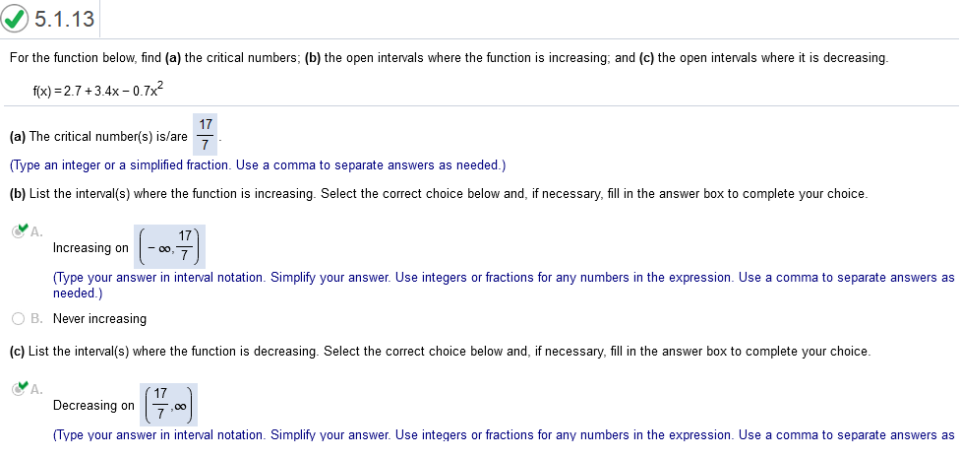The image size is (960, 457).
Task: Click the Never increasing option text
Action: click(x=100, y=319)
